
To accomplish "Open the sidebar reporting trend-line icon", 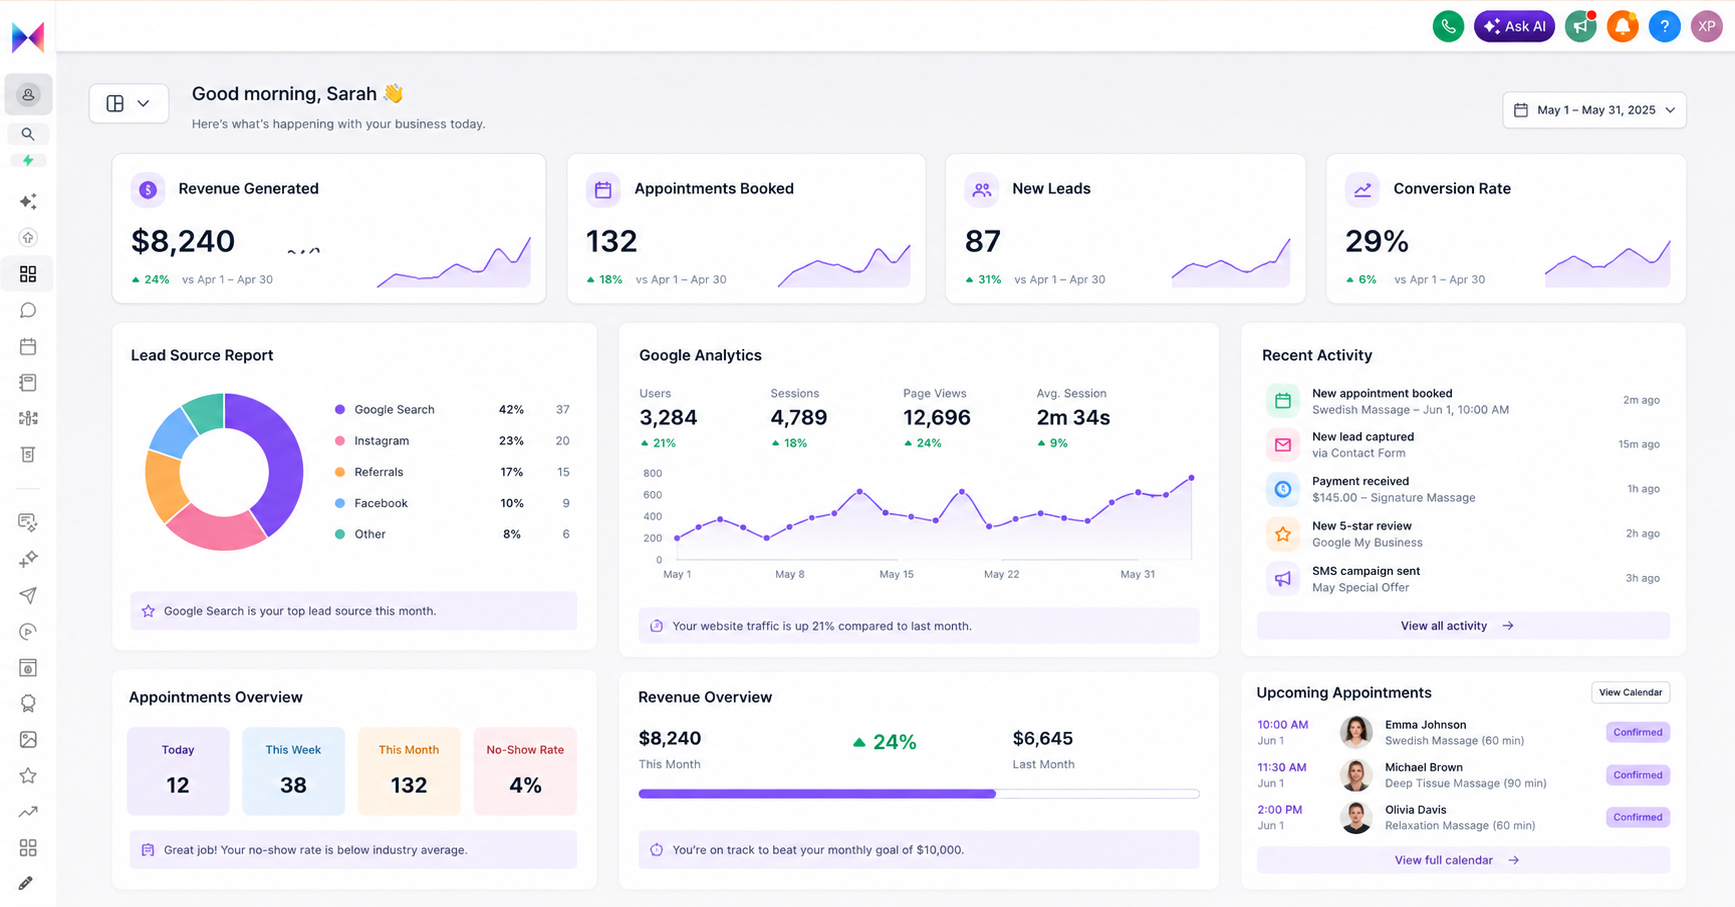I will coord(28,811).
